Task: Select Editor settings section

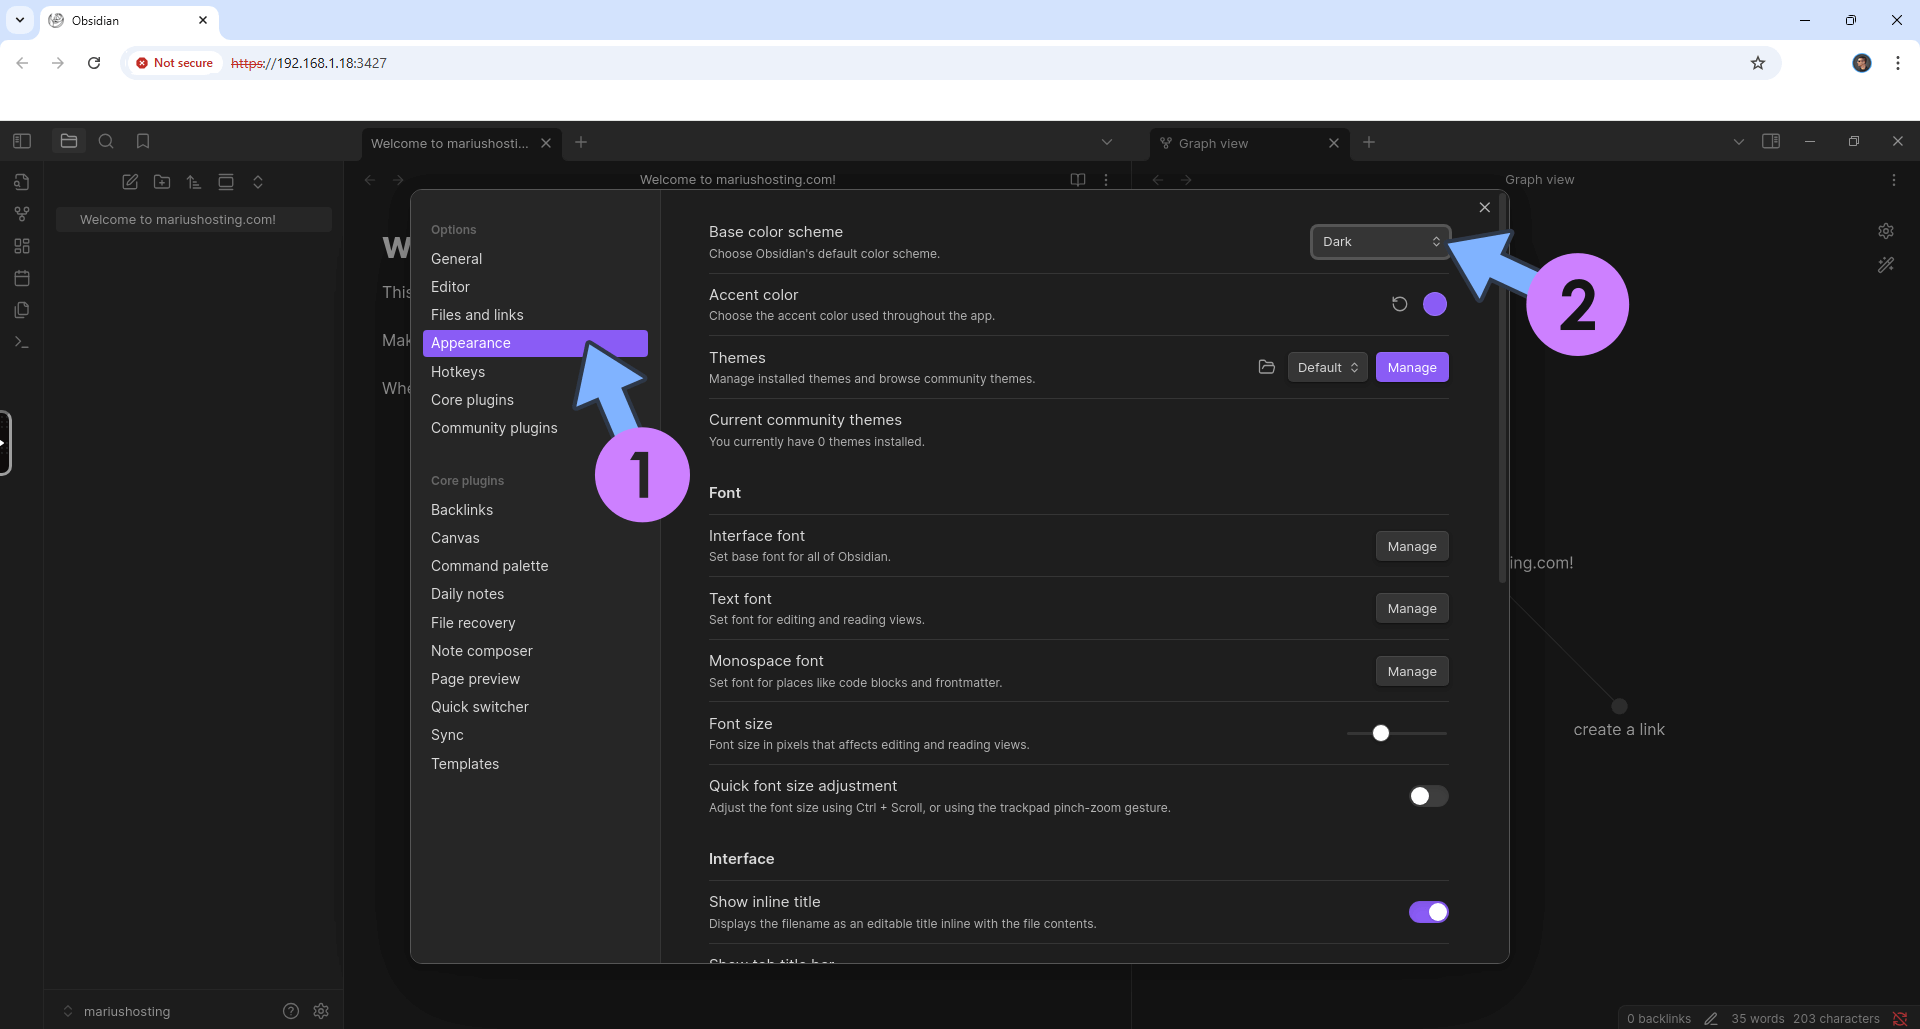Action: click(x=535, y=287)
